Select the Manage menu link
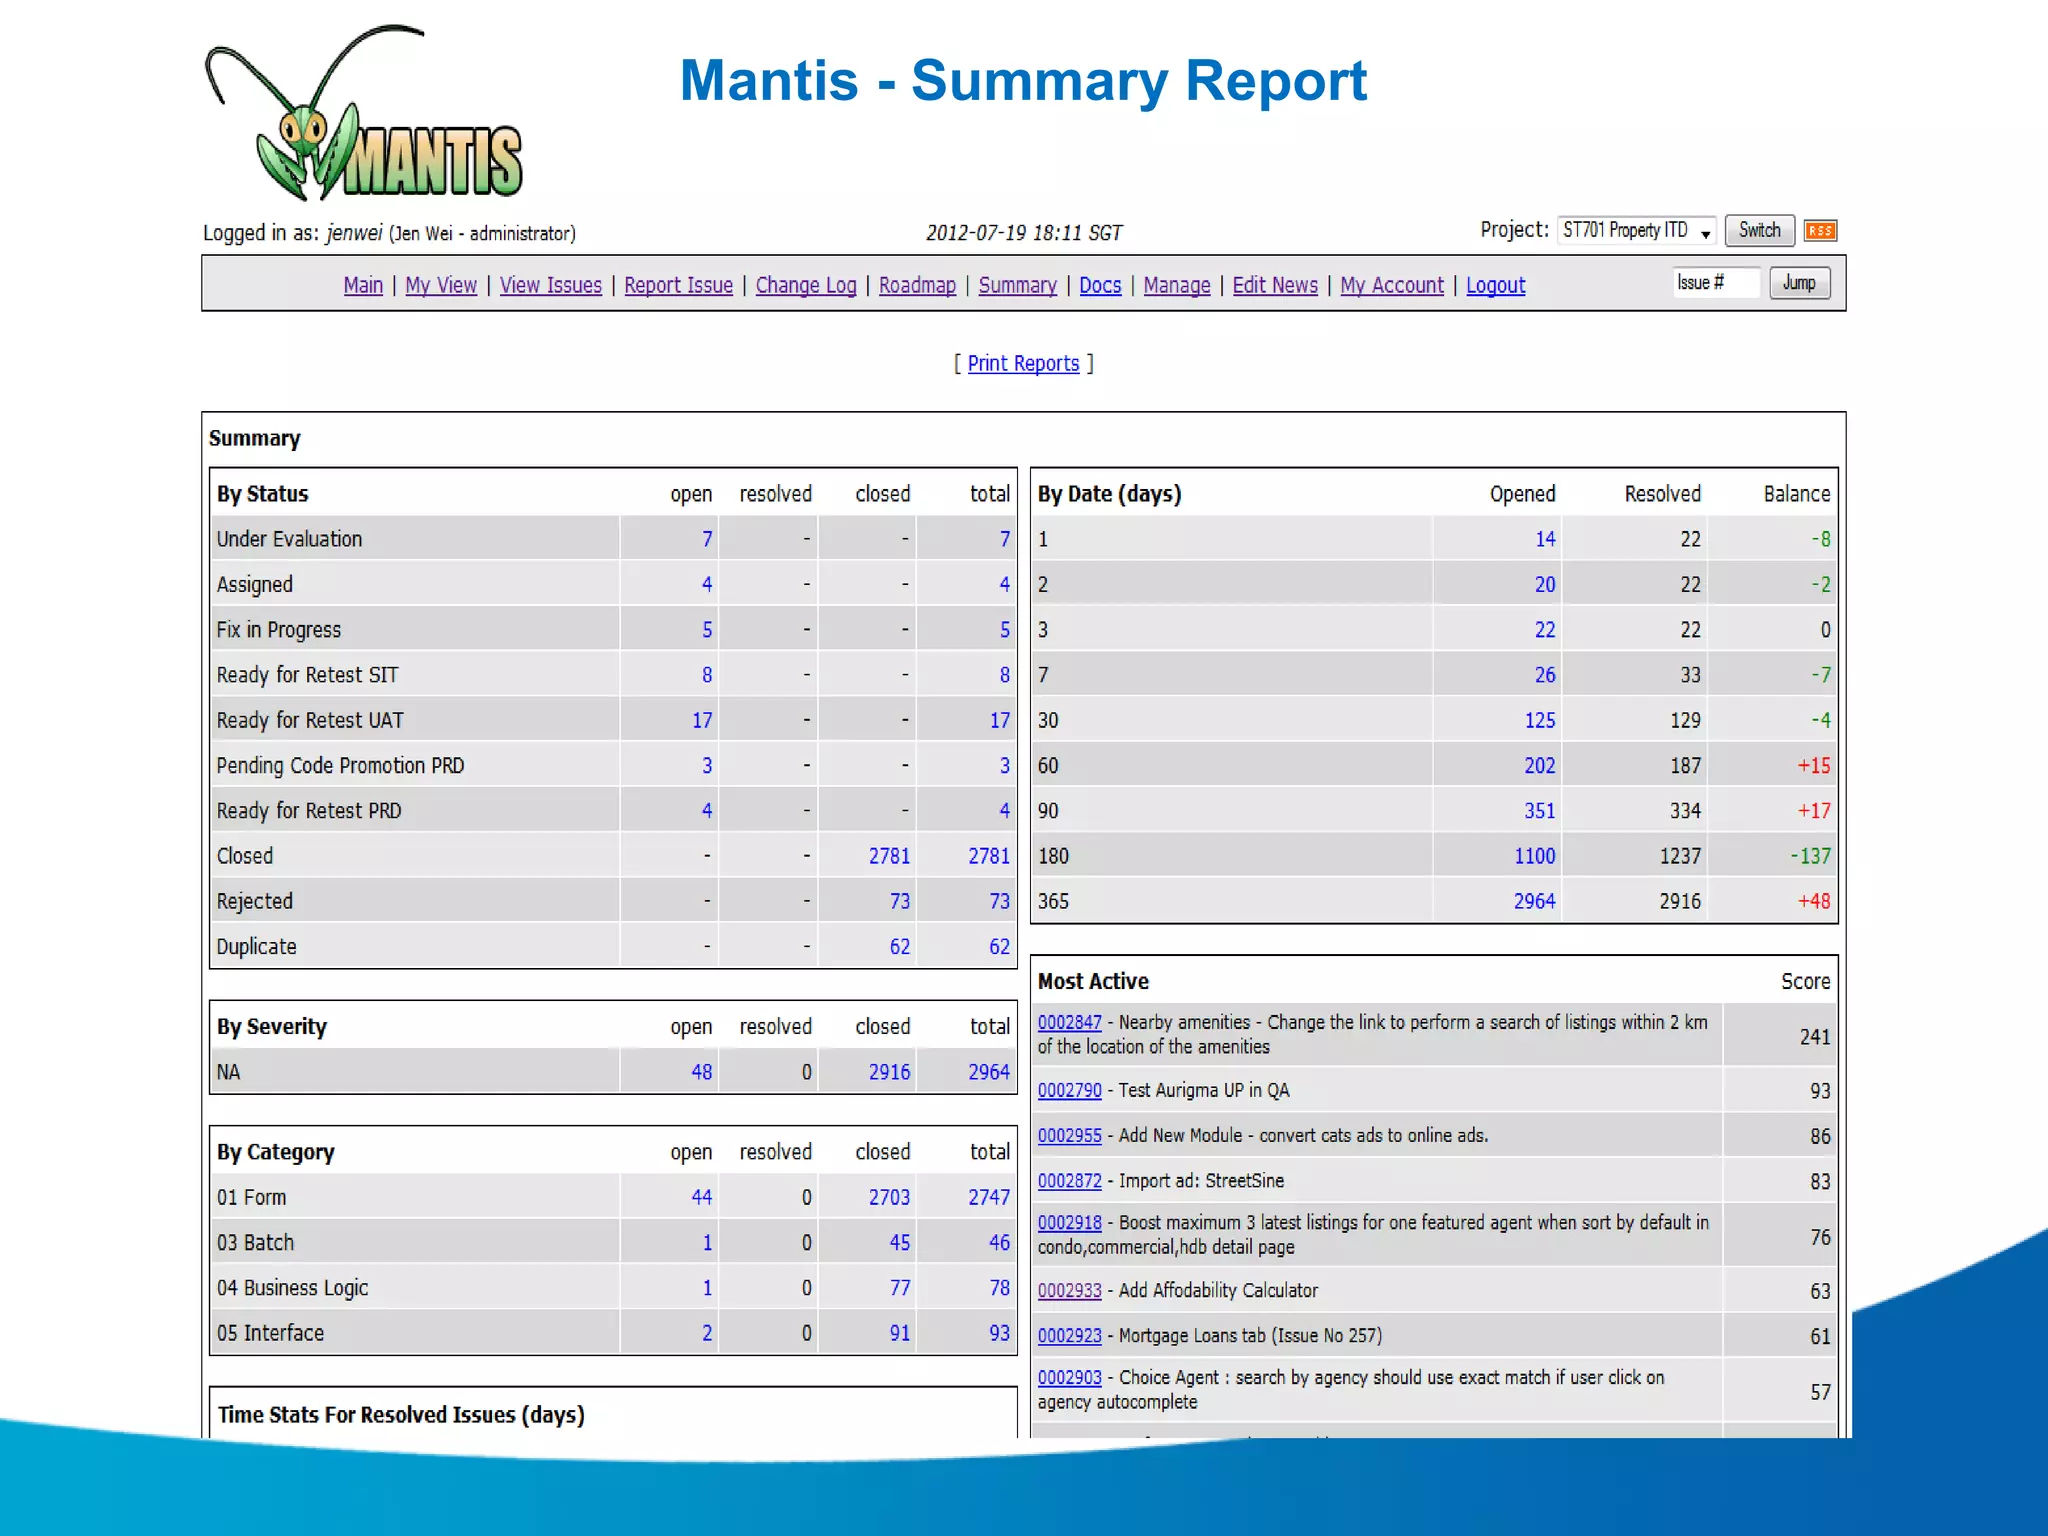2048x1536 pixels. point(1177,285)
